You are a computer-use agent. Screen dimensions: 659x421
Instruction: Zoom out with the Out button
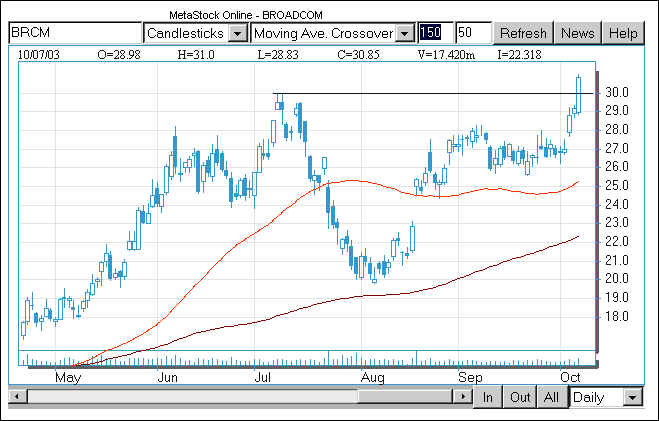point(520,397)
